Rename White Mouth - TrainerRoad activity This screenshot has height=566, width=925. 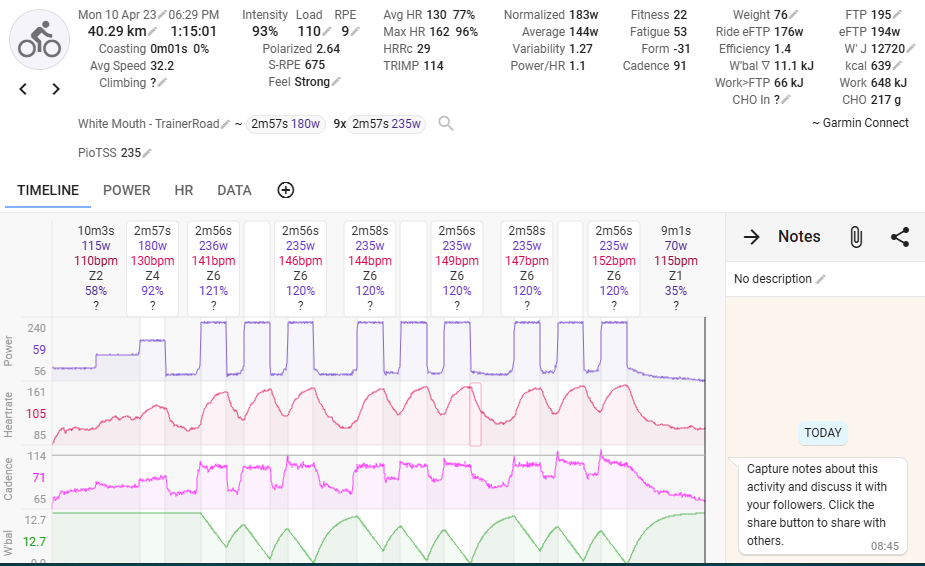point(225,124)
